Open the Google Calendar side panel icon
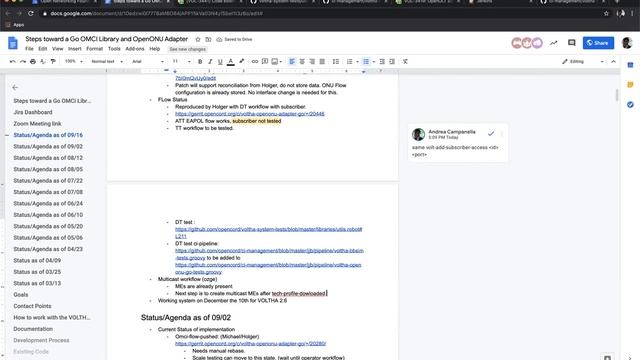 click(x=630, y=65)
